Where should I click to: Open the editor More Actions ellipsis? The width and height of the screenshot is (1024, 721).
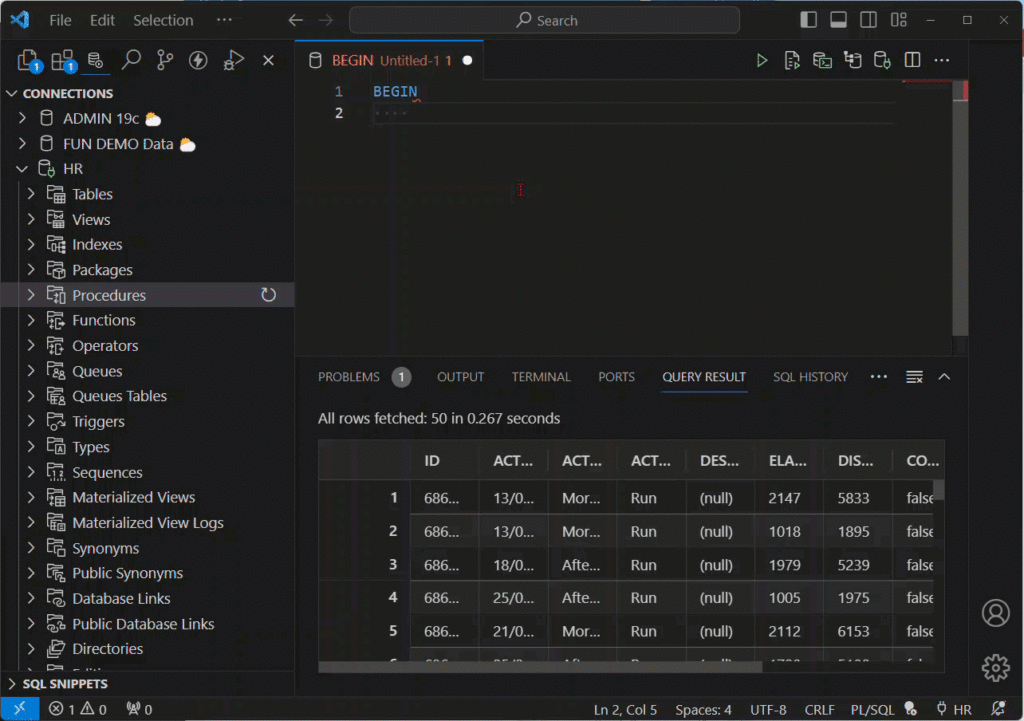click(x=942, y=60)
